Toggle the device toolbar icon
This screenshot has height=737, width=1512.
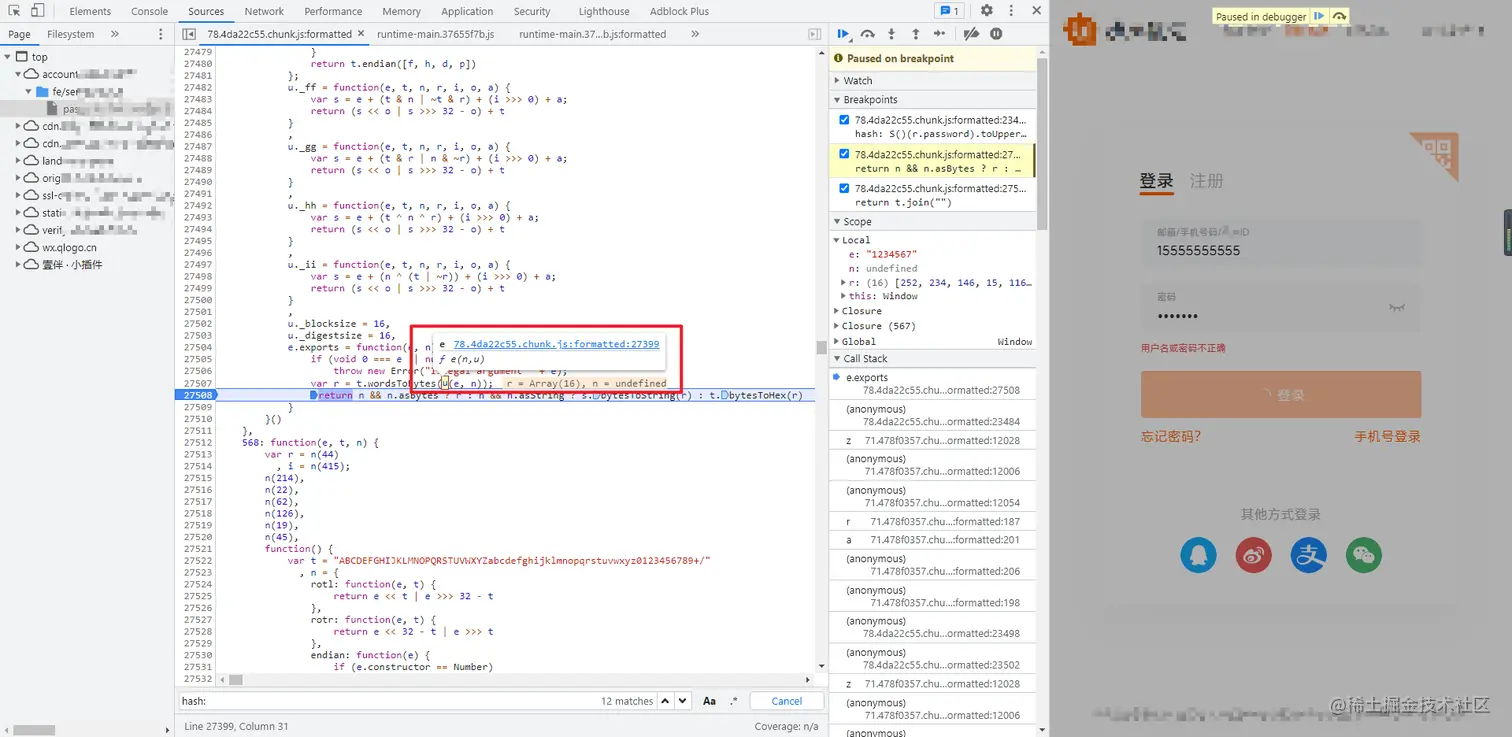click(37, 11)
